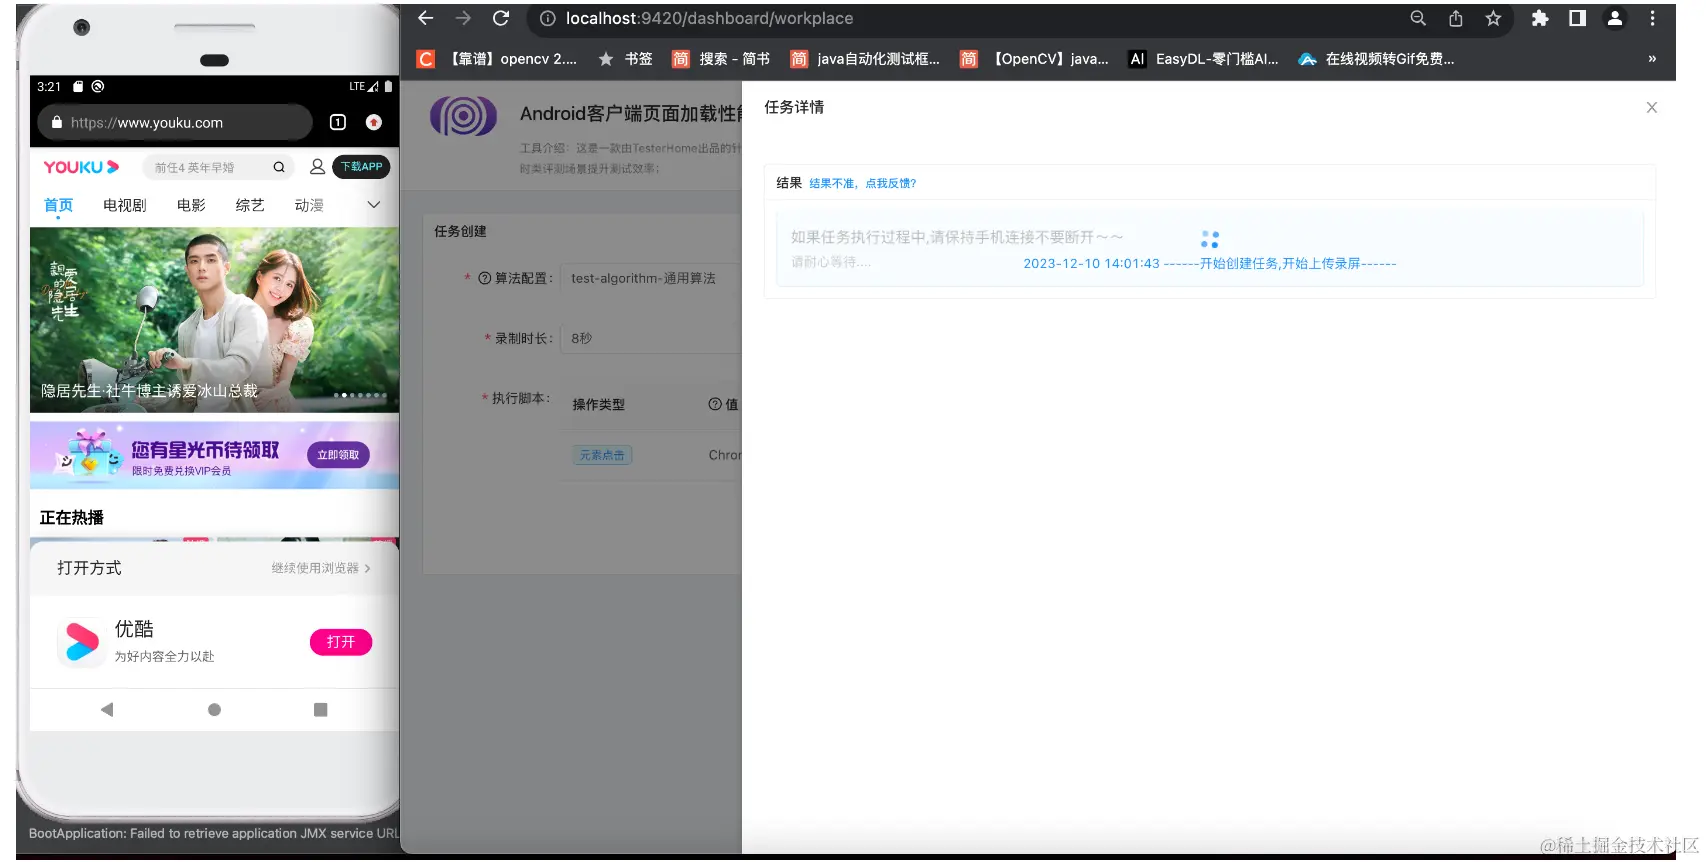This screenshot has height=862, width=1706.
Task: Share this page via the share icon
Action: click(1456, 18)
